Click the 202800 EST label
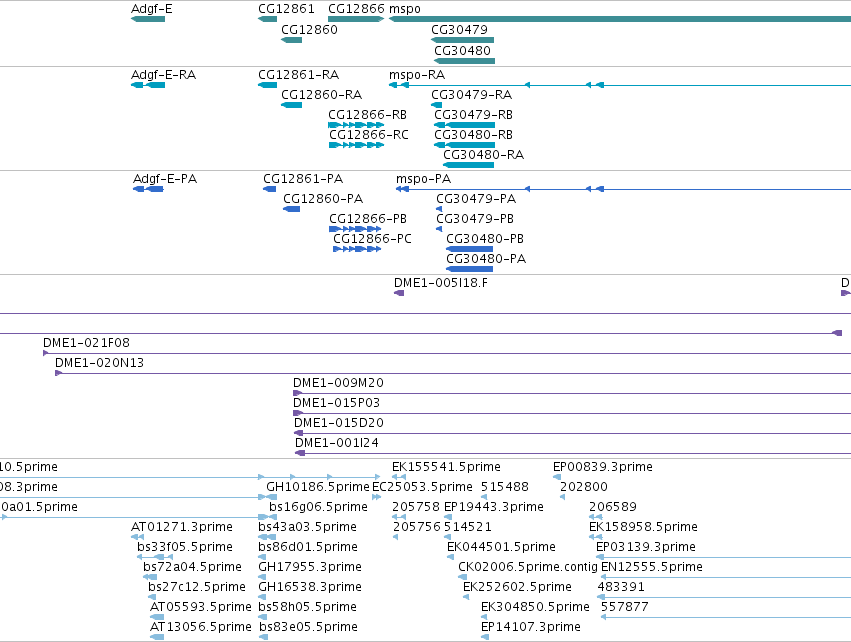The image size is (851, 642). pos(584,487)
